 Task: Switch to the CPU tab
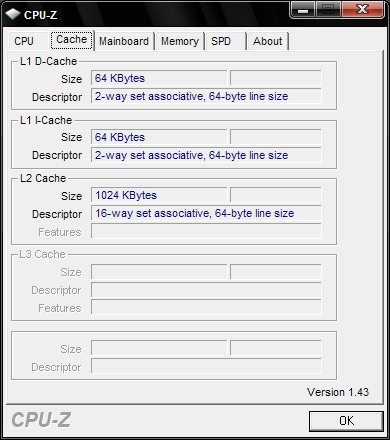point(24,41)
